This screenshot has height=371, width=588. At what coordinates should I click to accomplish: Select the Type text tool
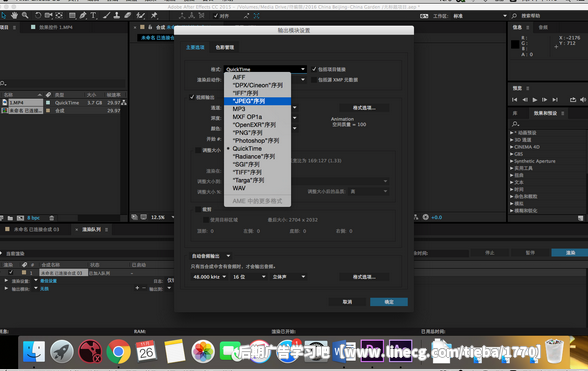(x=93, y=15)
